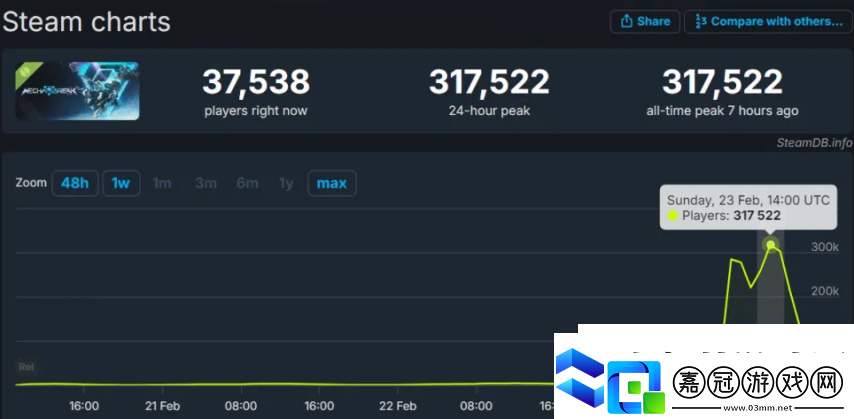Click the 'all-time peak 7 hours ago' caption
854x419 pixels.
(722, 111)
